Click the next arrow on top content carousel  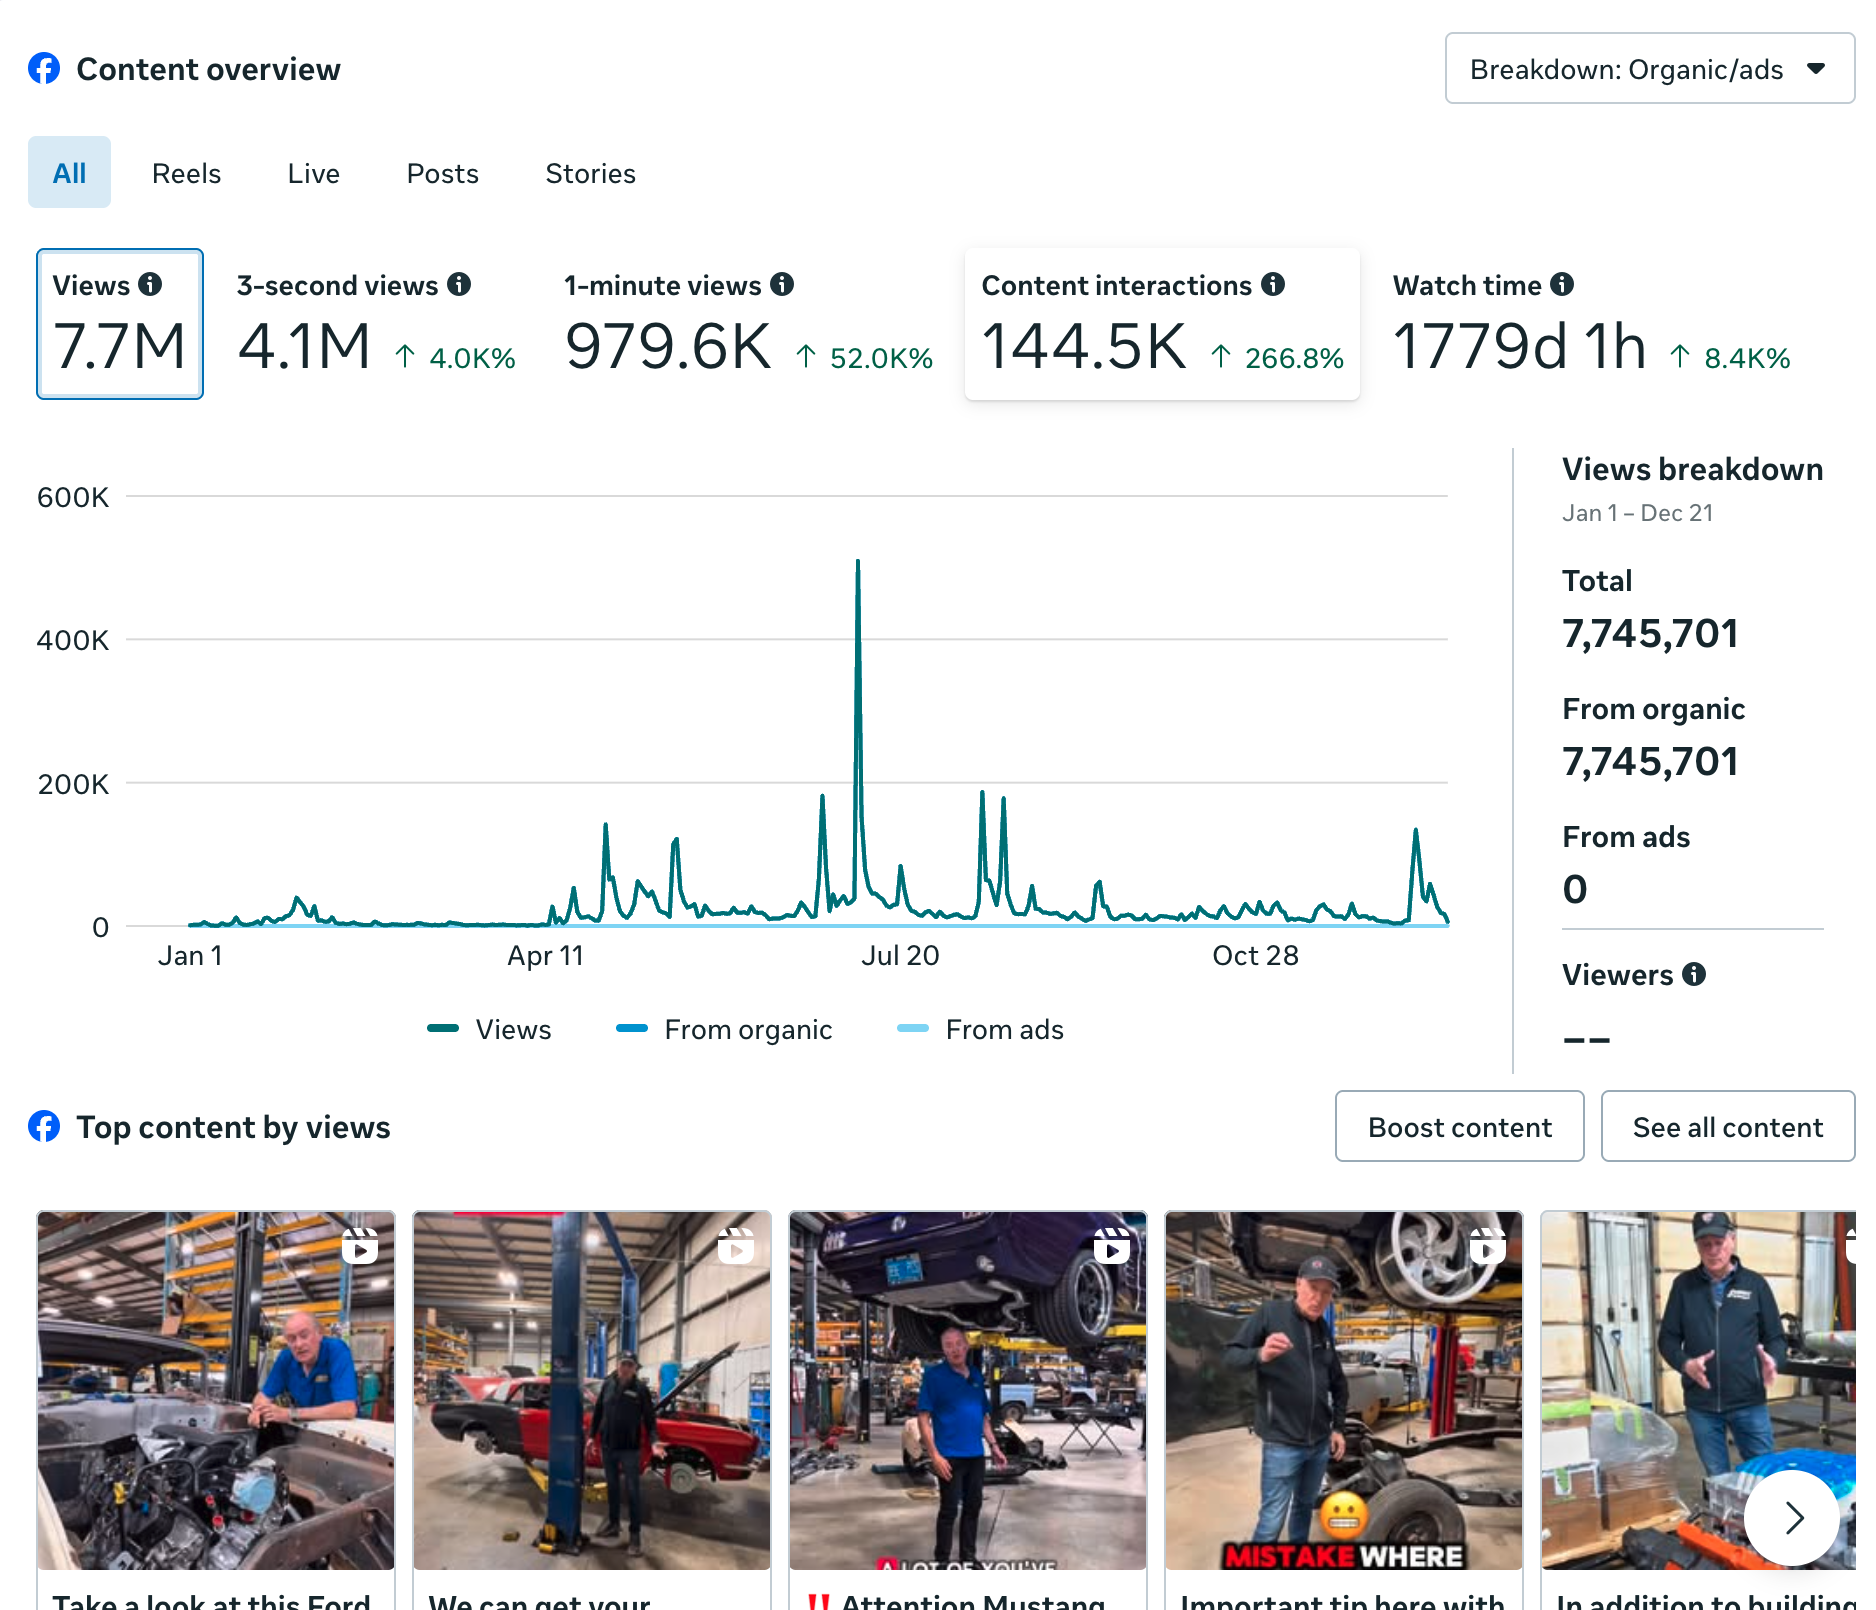click(1792, 1517)
